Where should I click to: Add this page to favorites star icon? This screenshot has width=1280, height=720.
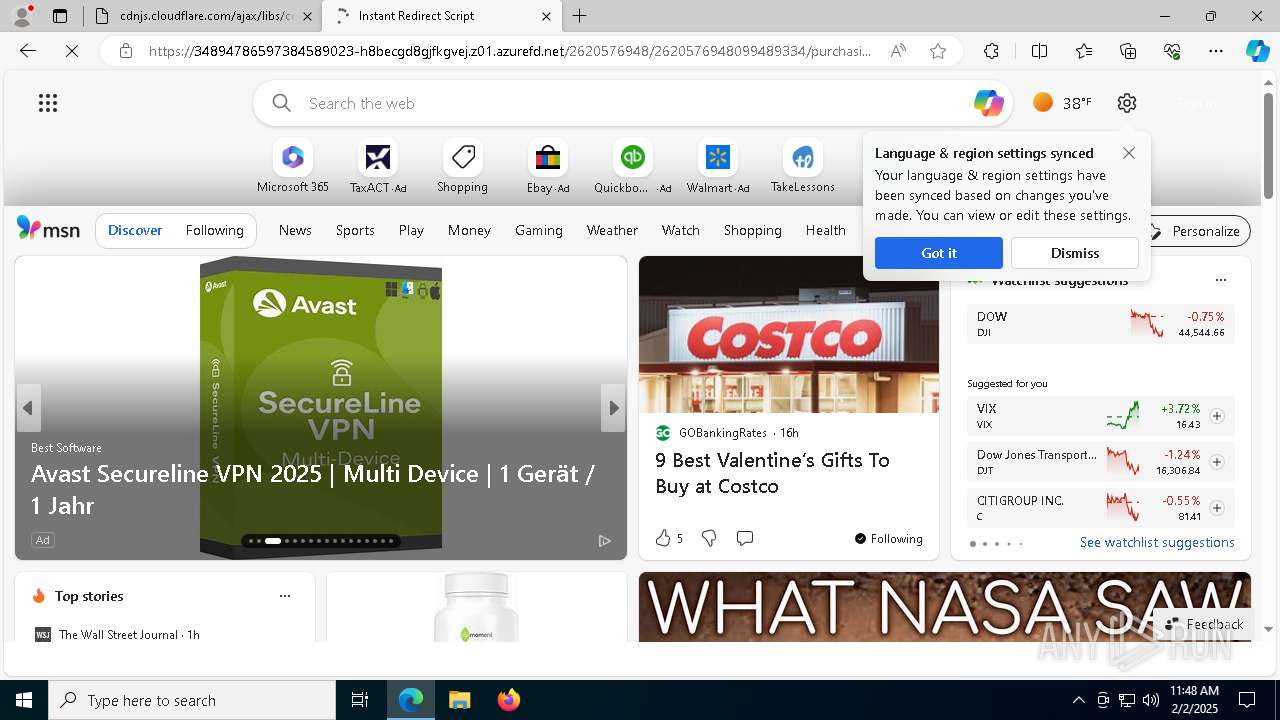point(938,51)
